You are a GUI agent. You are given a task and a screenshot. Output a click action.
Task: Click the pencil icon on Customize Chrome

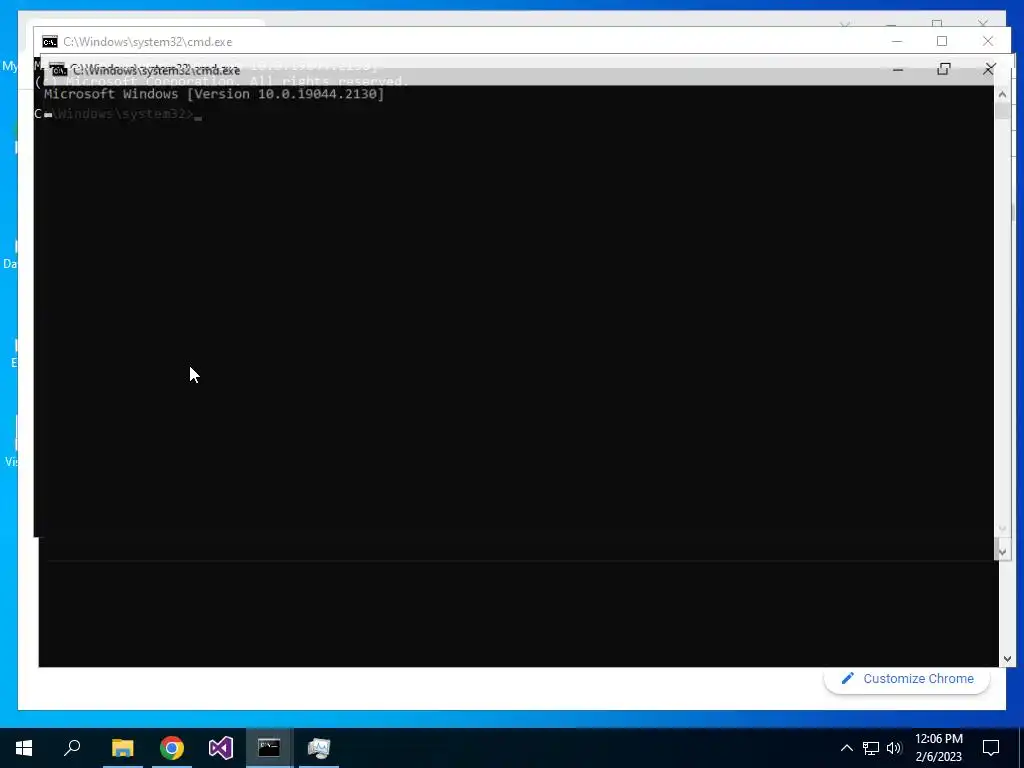tap(847, 679)
